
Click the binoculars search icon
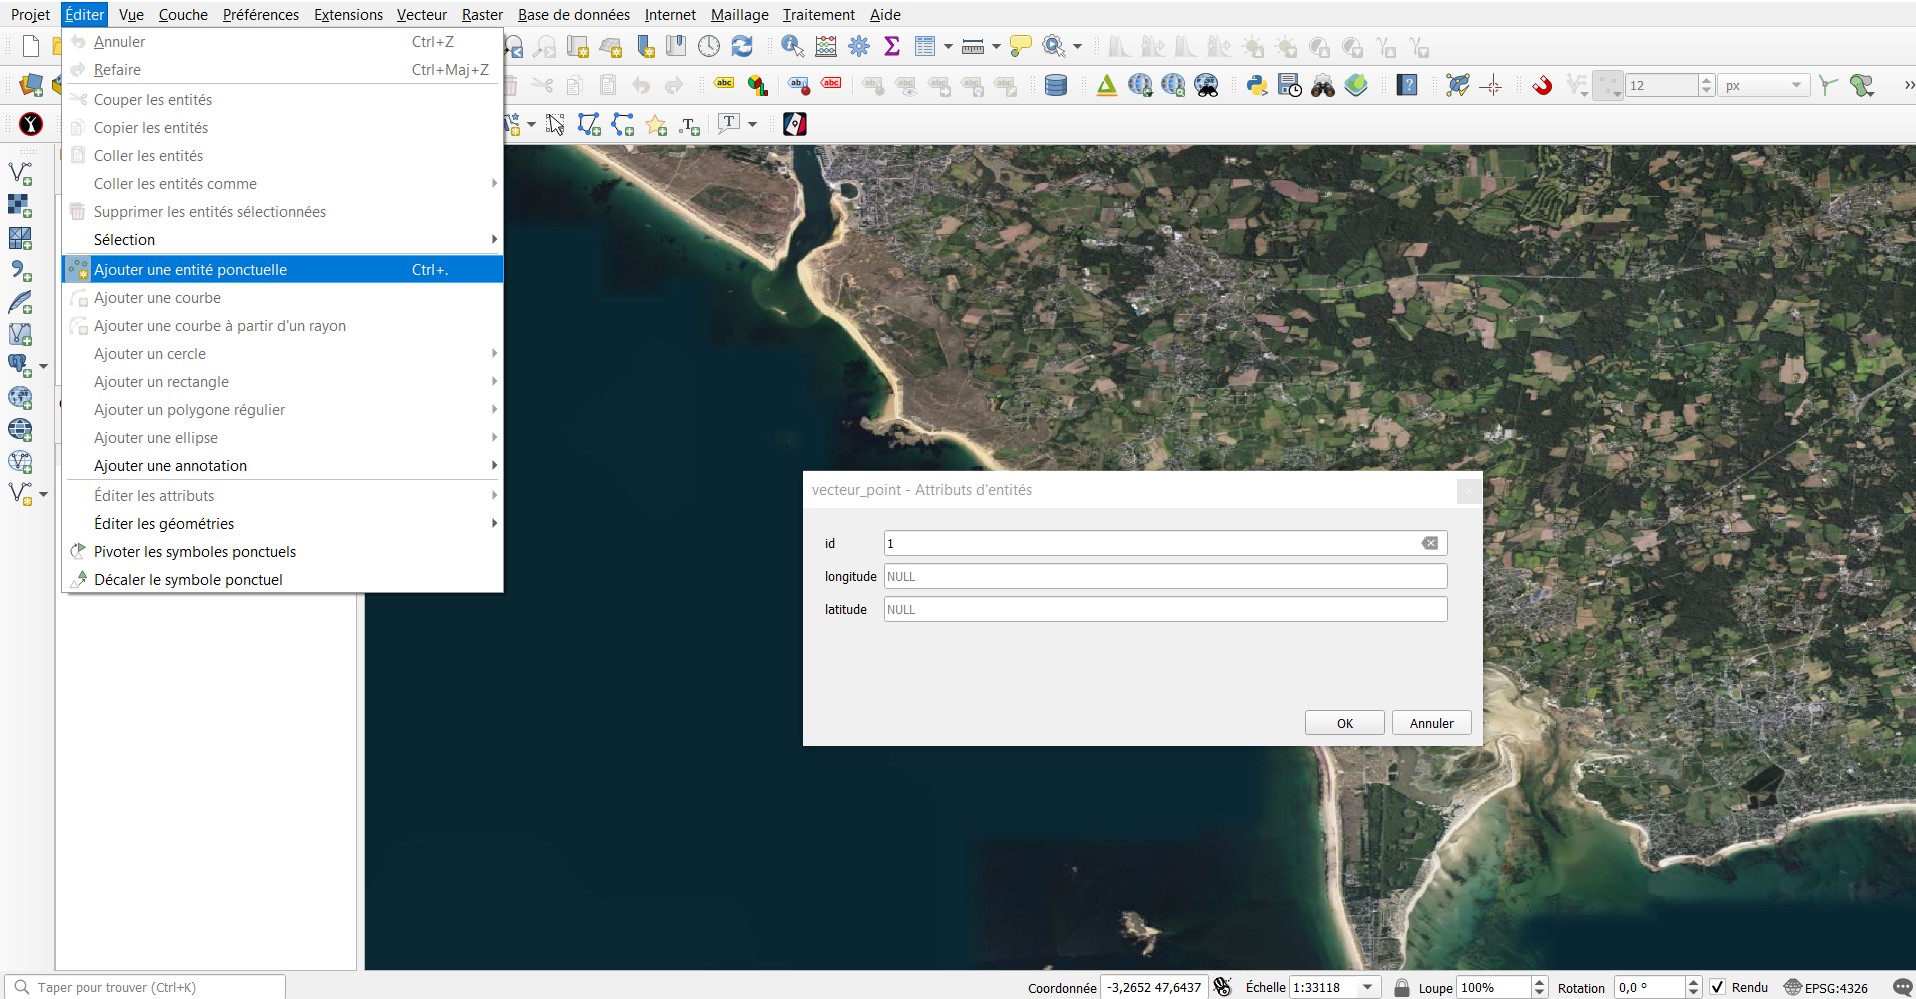[1323, 86]
